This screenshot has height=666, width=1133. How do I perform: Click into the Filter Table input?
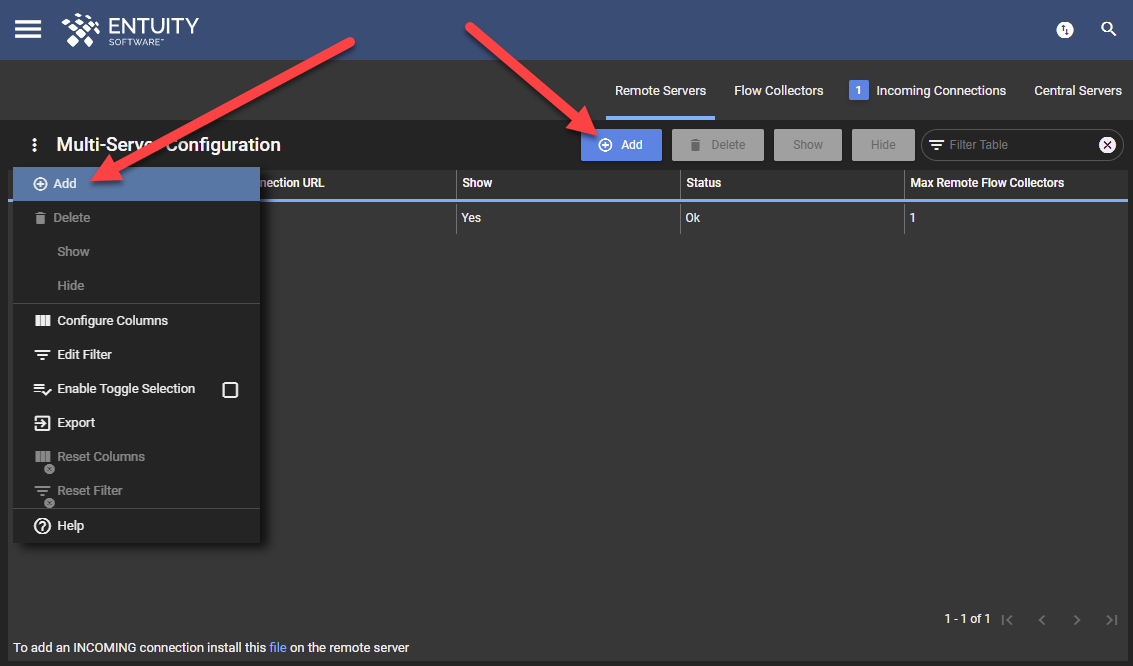1020,145
